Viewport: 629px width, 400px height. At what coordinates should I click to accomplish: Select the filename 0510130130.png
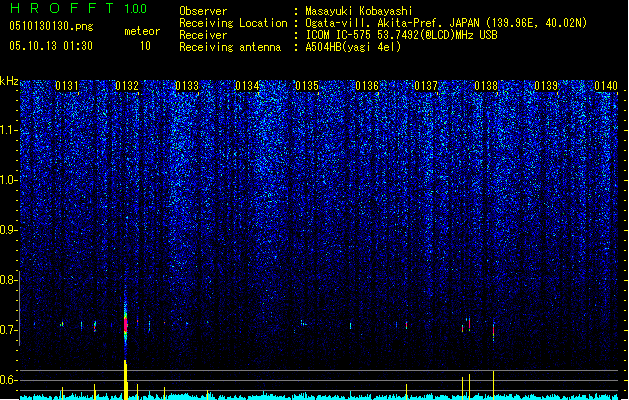coord(51,27)
